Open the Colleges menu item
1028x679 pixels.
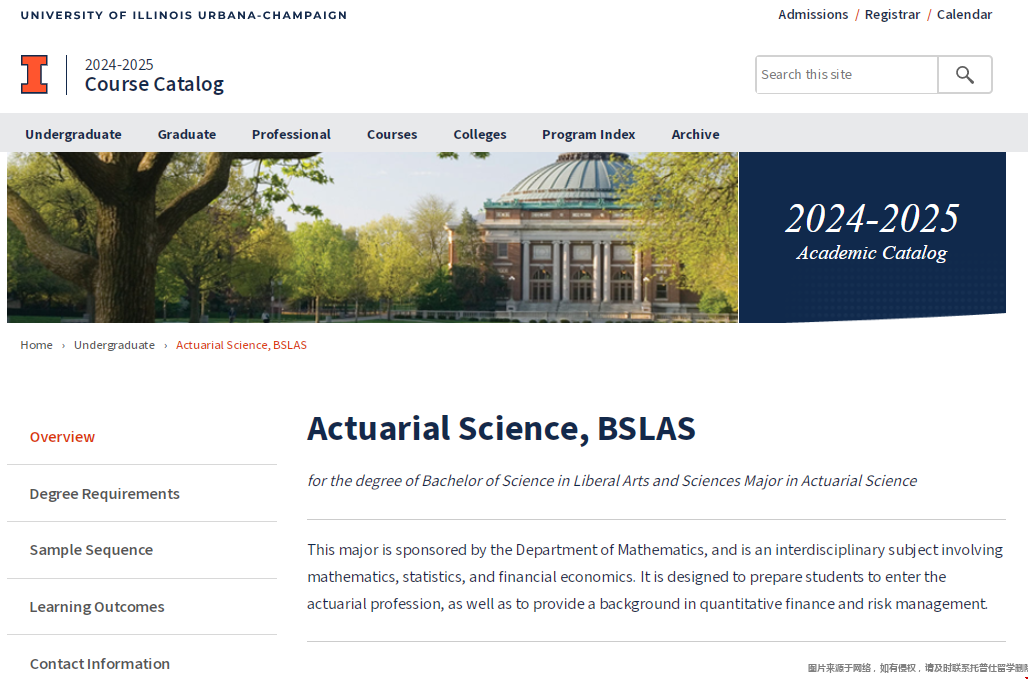click(x=480, y=134)
